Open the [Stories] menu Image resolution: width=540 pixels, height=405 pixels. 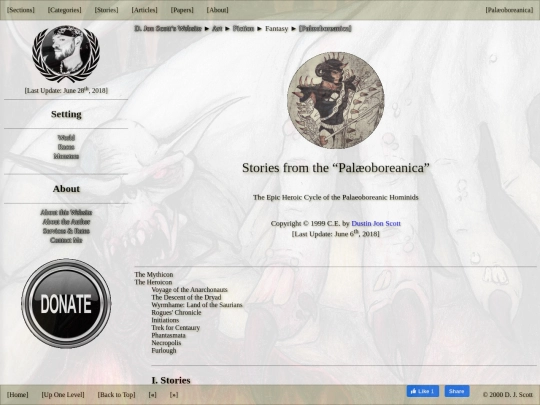pos(106,10)
